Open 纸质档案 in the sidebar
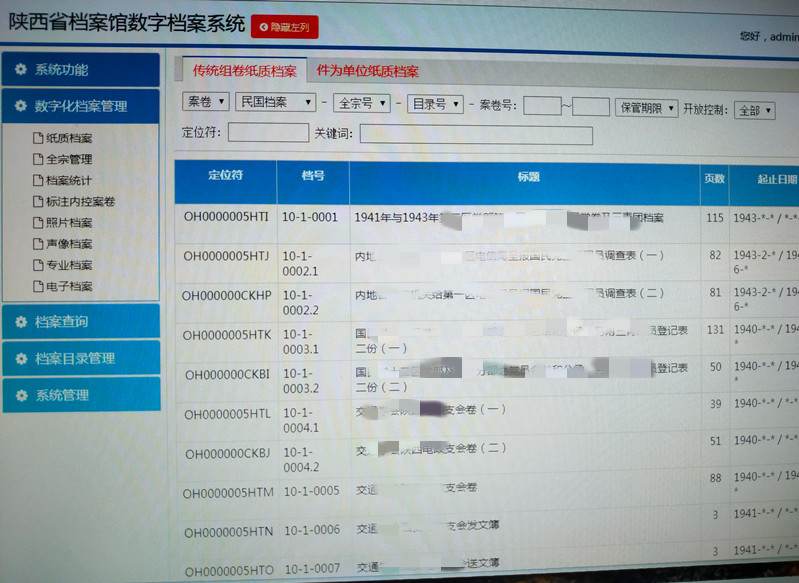This screenshot has width=799, height=583. tap(69, 138)
